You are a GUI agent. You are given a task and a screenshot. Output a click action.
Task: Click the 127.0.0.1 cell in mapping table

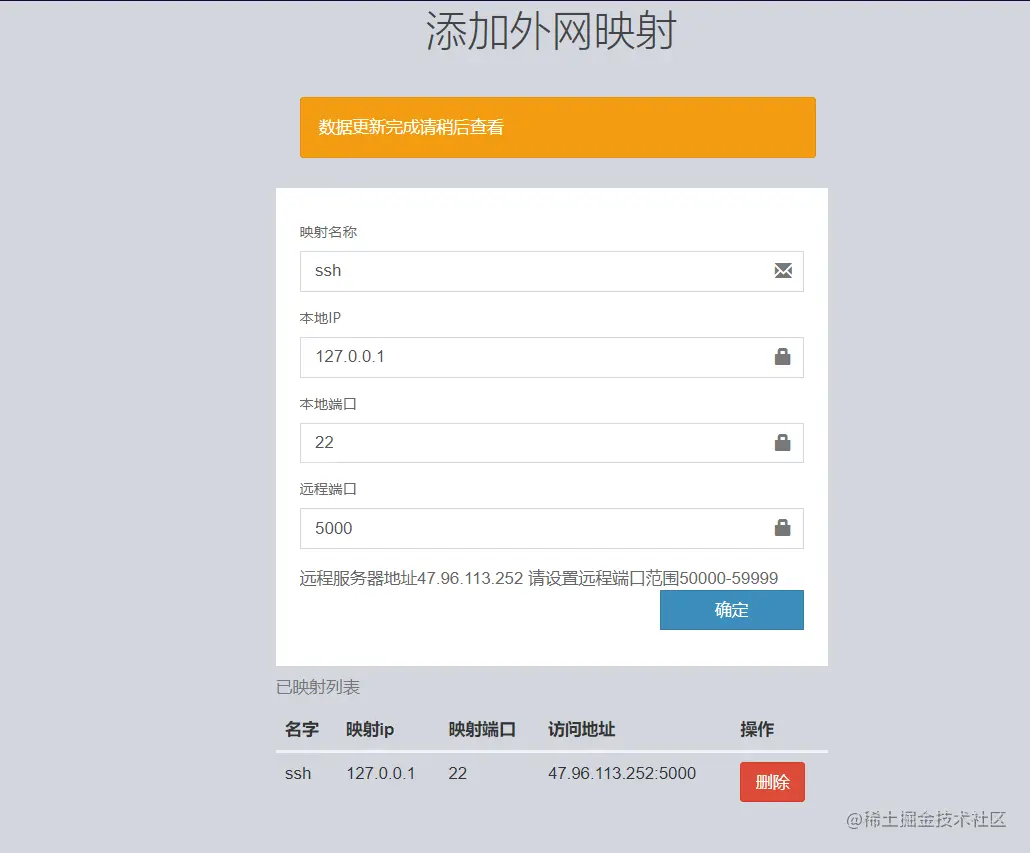(x=381, y=774)
